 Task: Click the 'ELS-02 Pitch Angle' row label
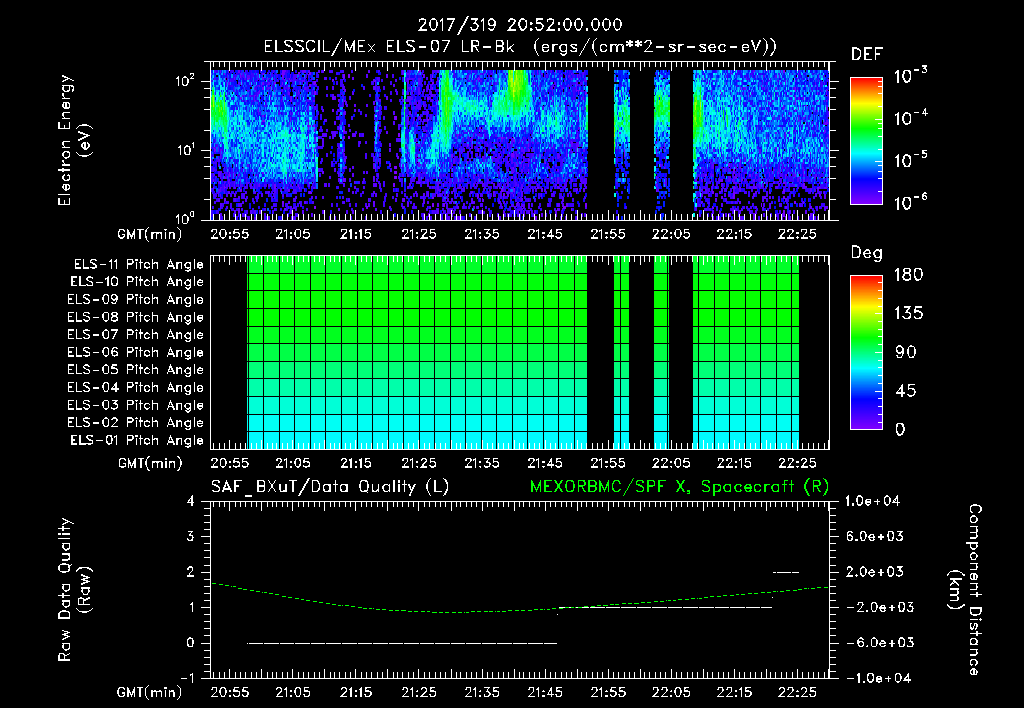(135, 423)
